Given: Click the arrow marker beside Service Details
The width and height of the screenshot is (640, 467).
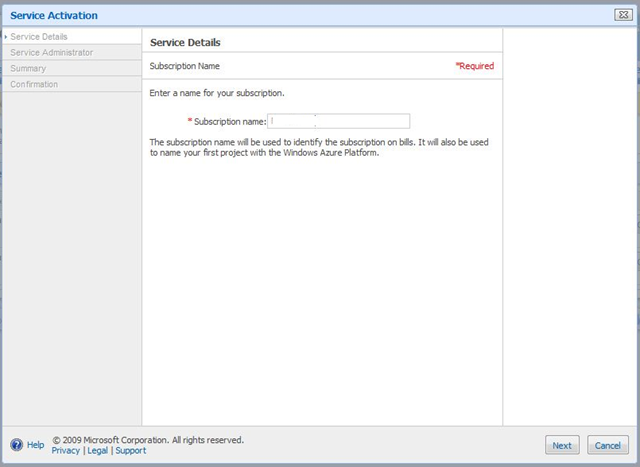Looking at the screenshot, I should tap(6, 37).
